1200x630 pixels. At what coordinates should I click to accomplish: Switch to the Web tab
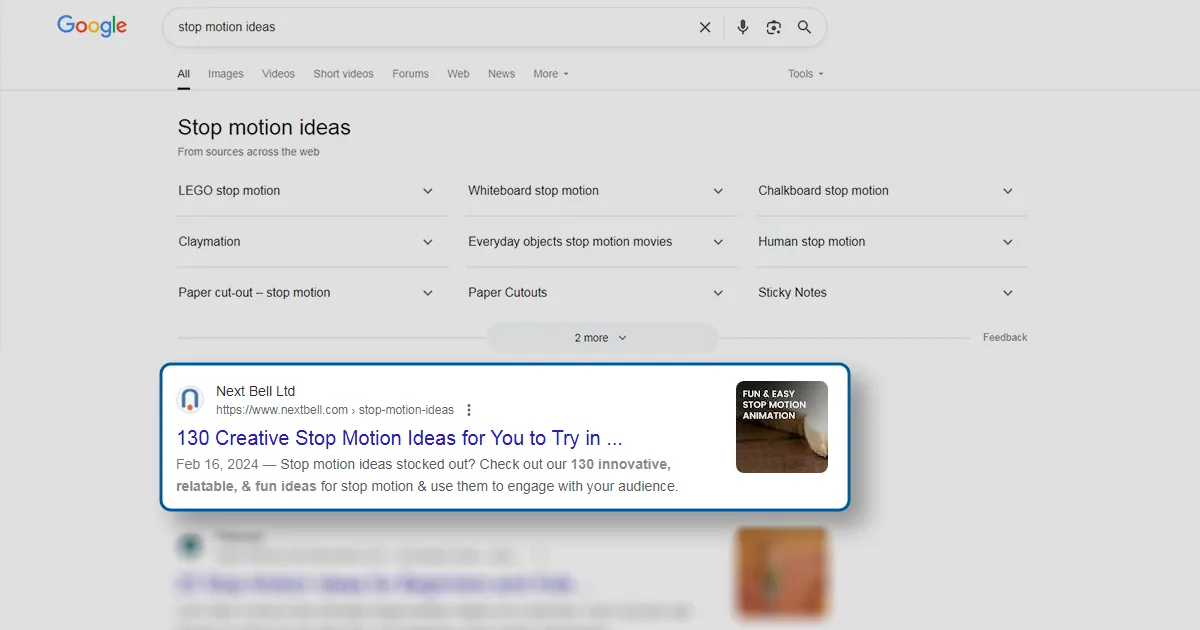click(459, 74)
